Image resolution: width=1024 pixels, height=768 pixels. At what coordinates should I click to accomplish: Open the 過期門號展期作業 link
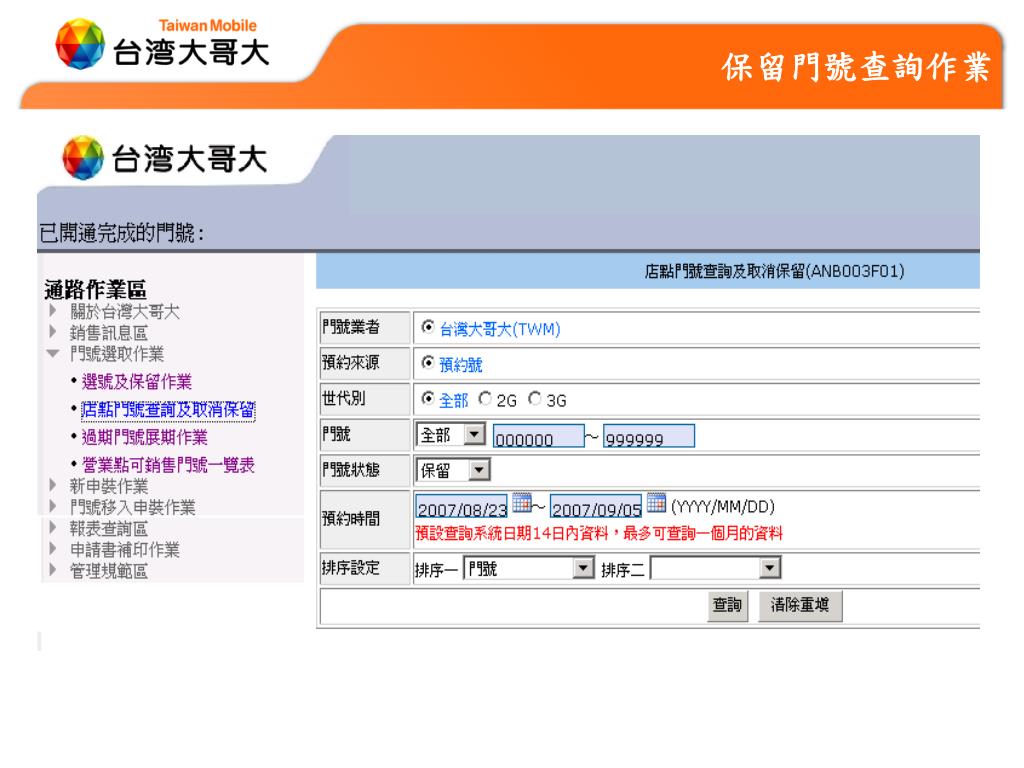coord(144,437)
